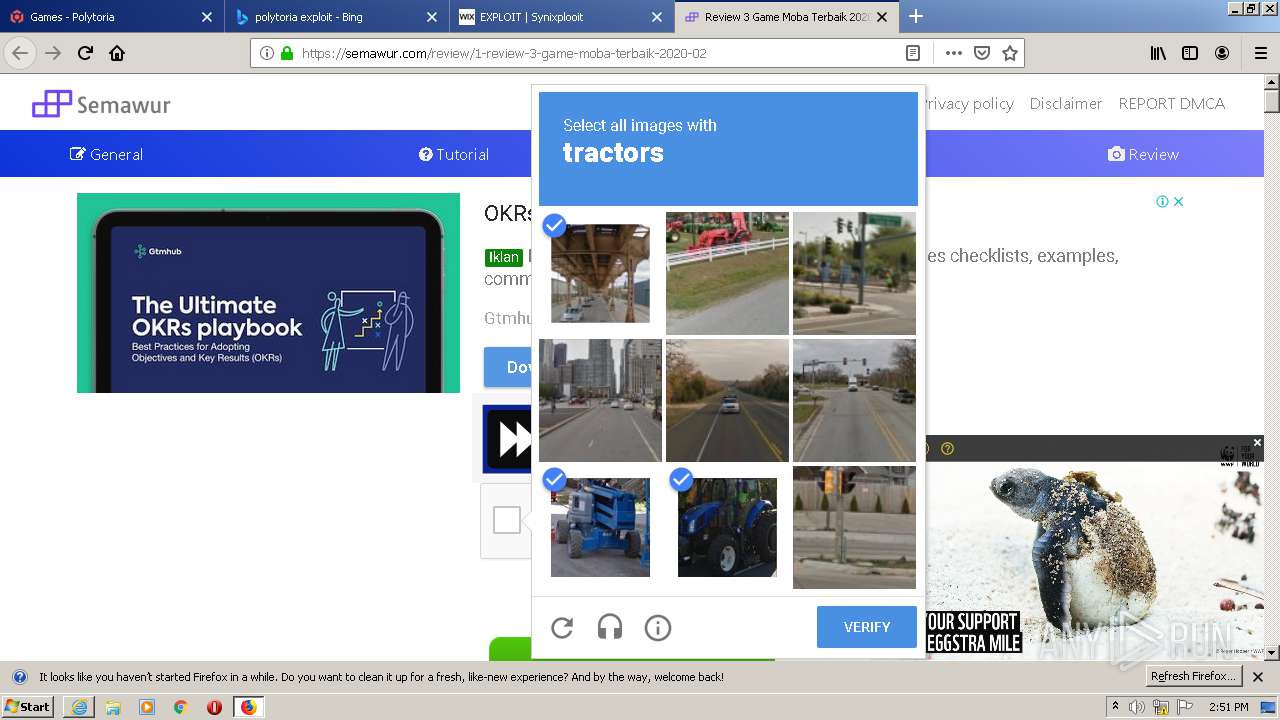Image resolution: width=1280 pixels, height=720 pixels.
Task: Reload the page with the refresh icon
Action: tap(85, 53)
